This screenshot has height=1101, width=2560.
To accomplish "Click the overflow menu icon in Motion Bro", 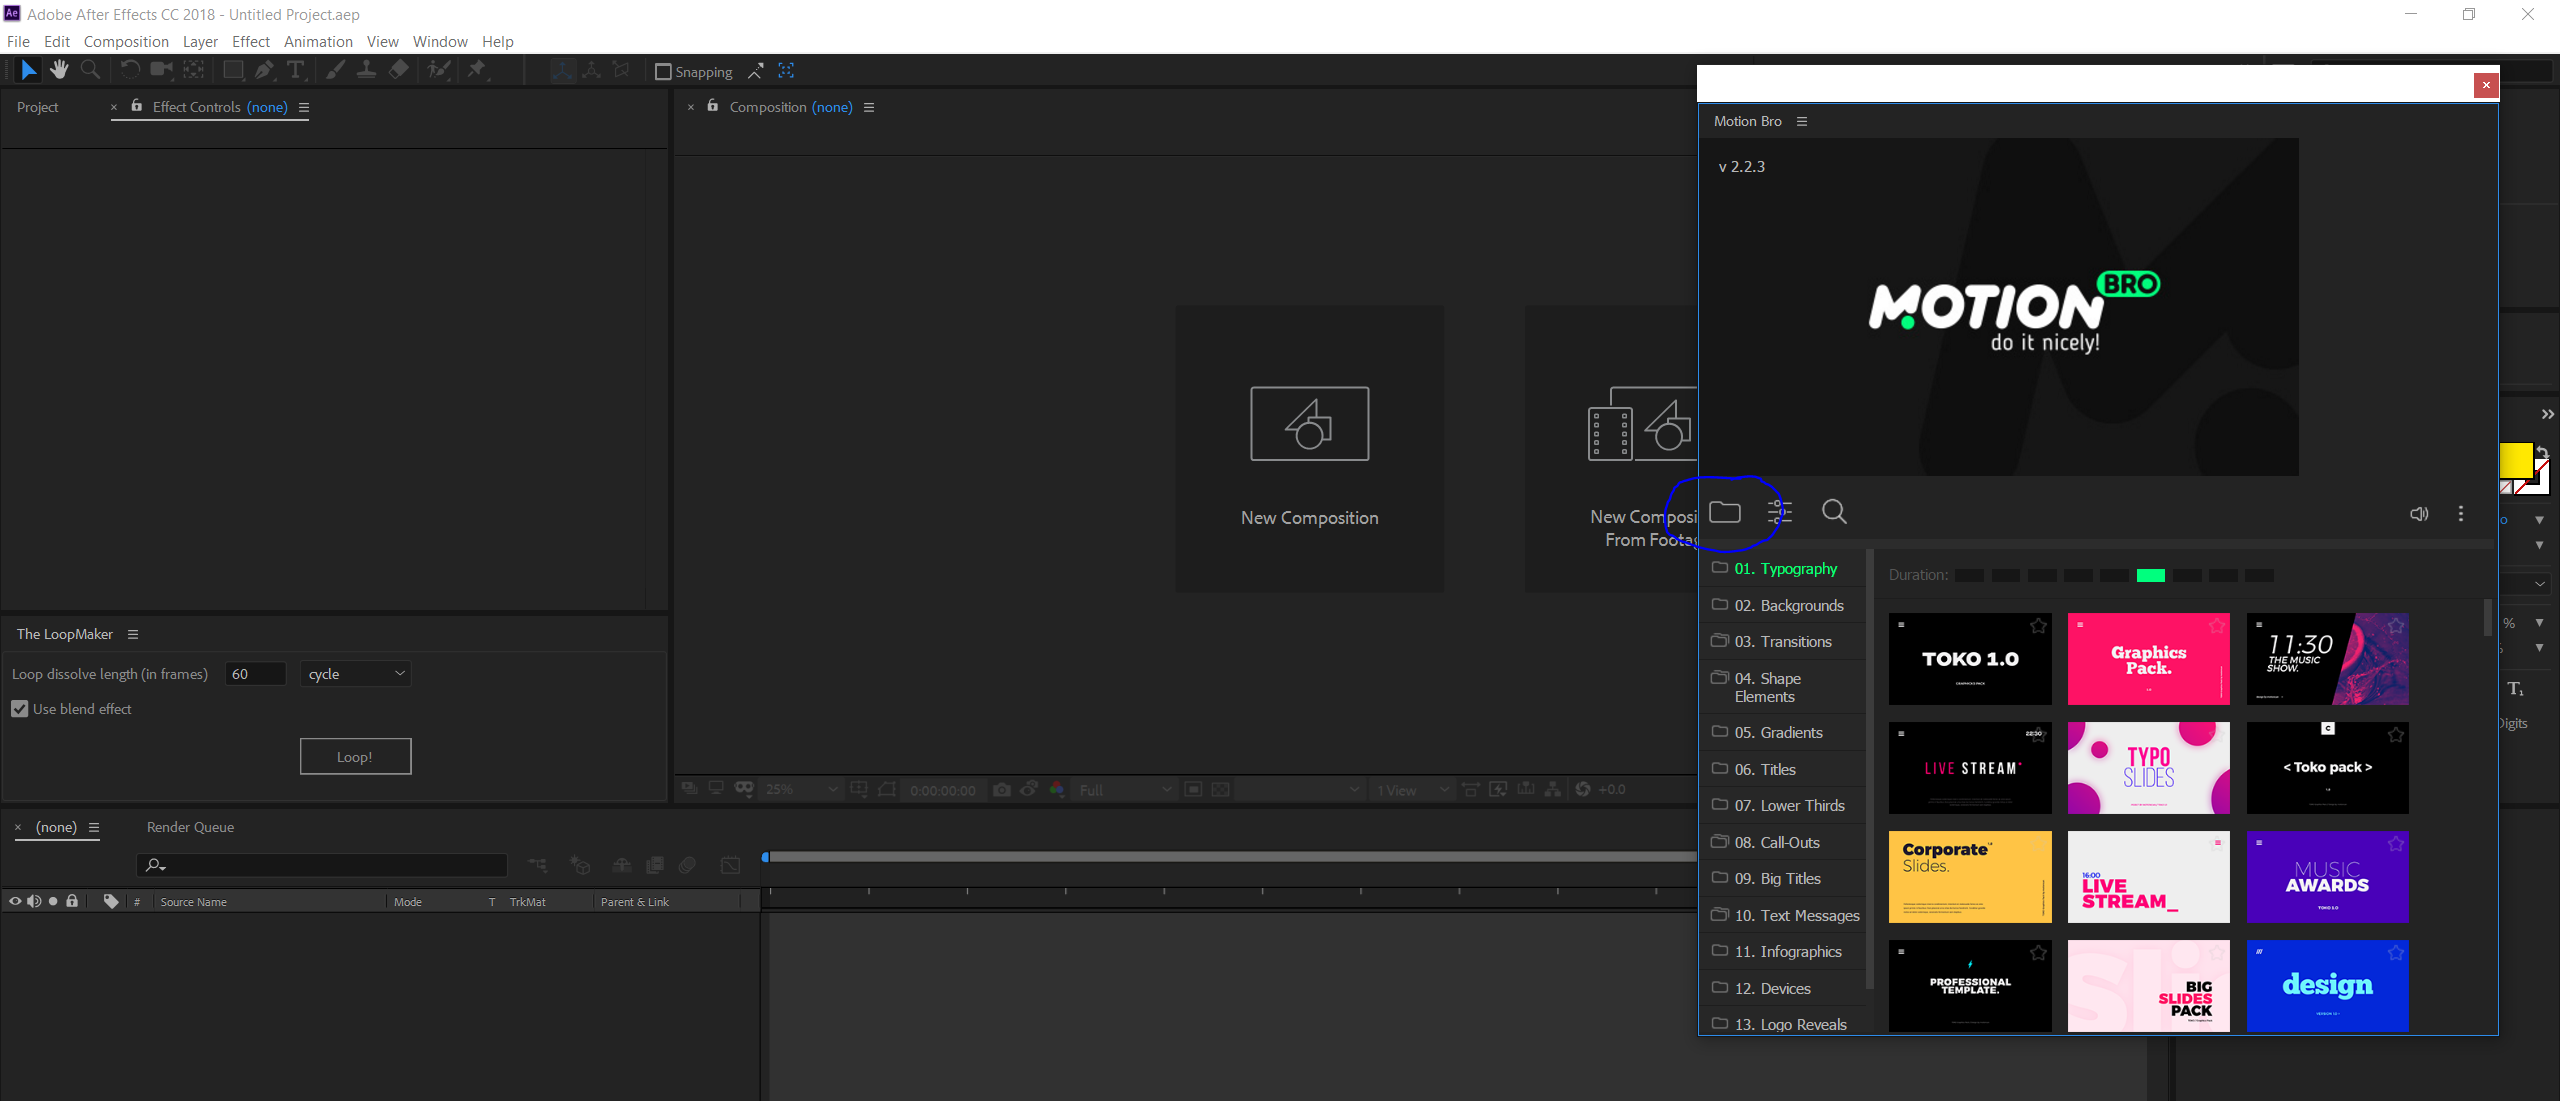I will (2462, 513).
